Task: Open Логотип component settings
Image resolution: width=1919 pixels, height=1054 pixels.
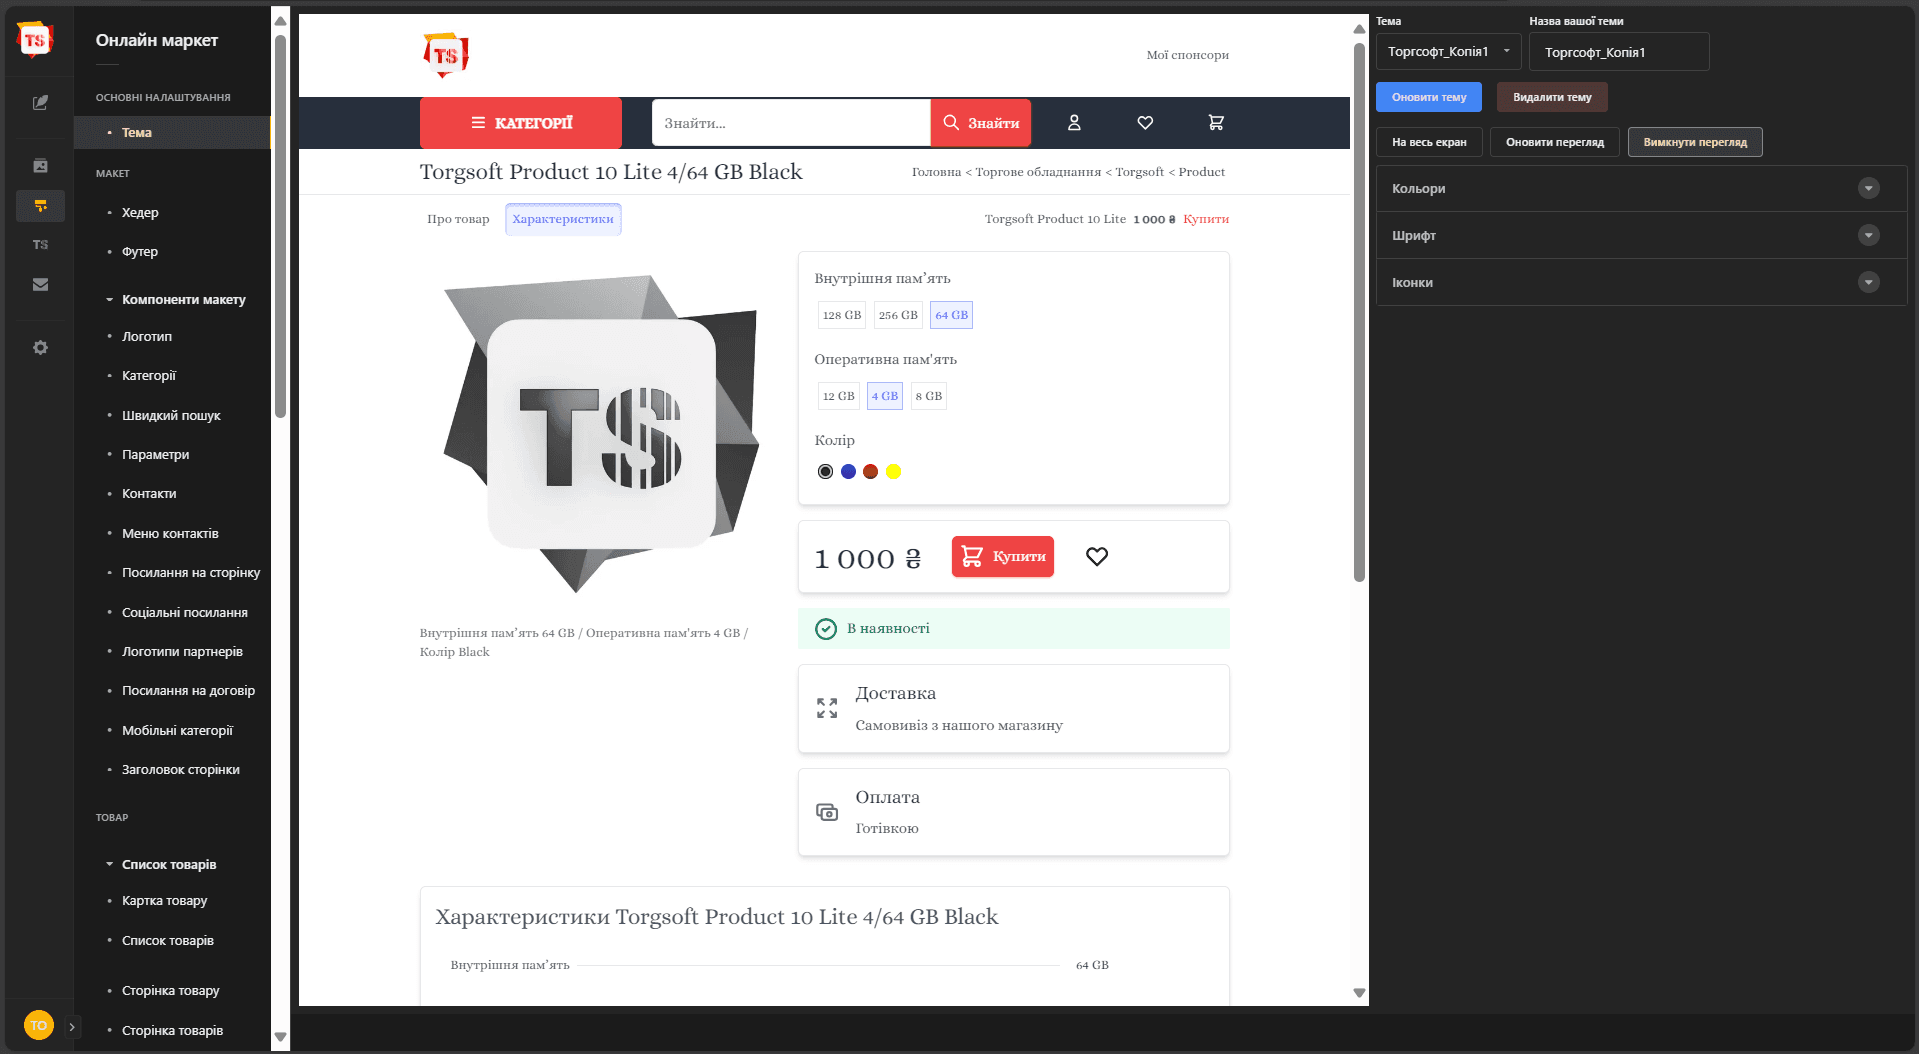Action: (x=147, y=337)
